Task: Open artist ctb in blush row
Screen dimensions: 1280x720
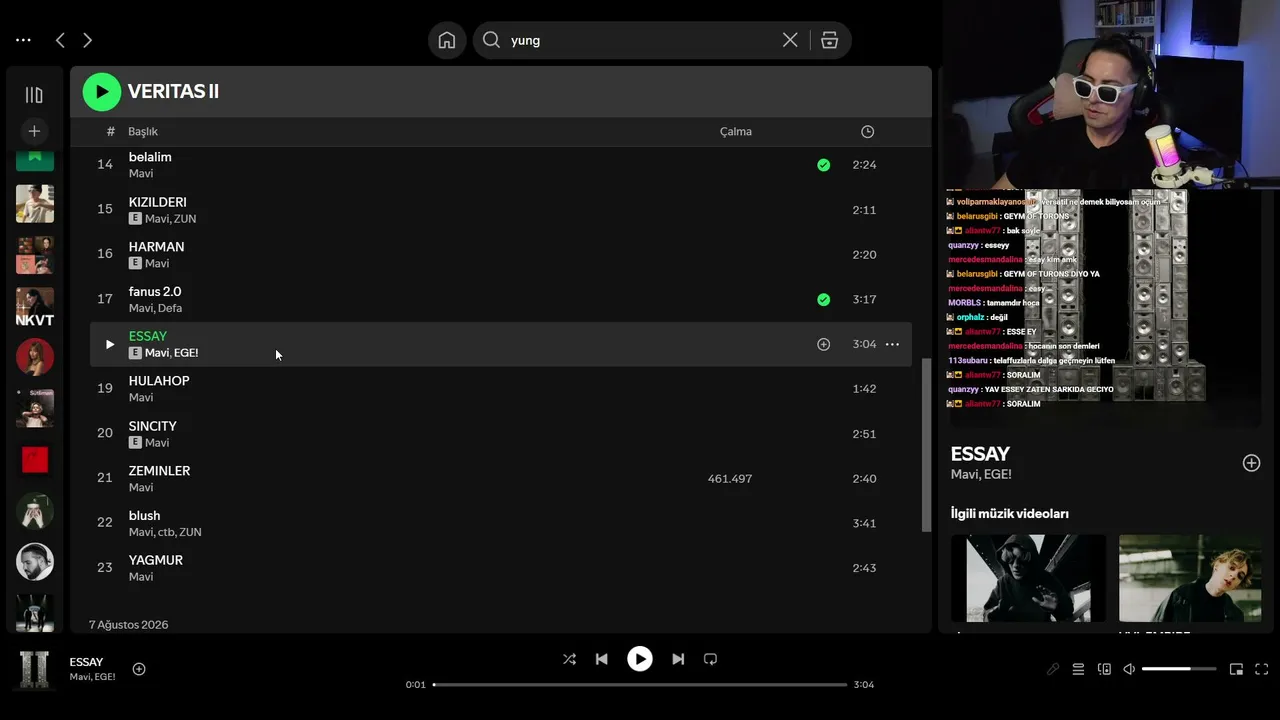Action: tap(166, 532)
